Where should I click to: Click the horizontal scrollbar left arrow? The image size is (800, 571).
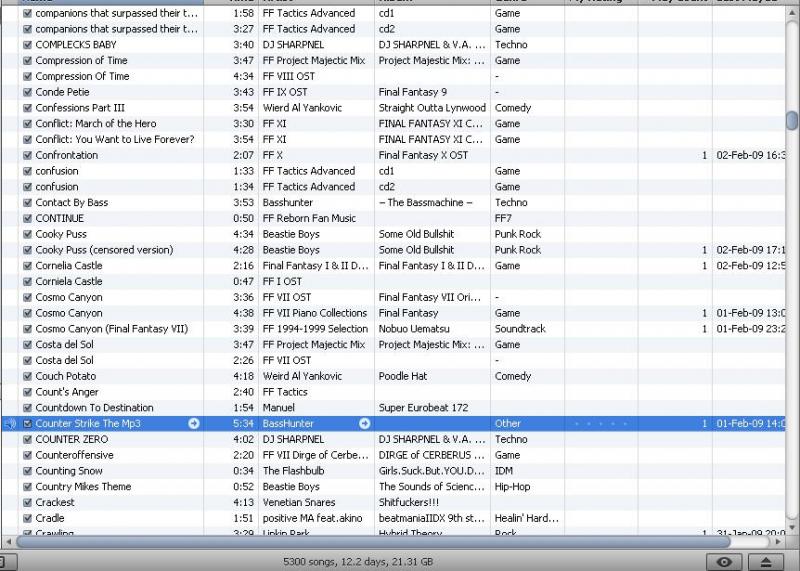tap(8, 541)
